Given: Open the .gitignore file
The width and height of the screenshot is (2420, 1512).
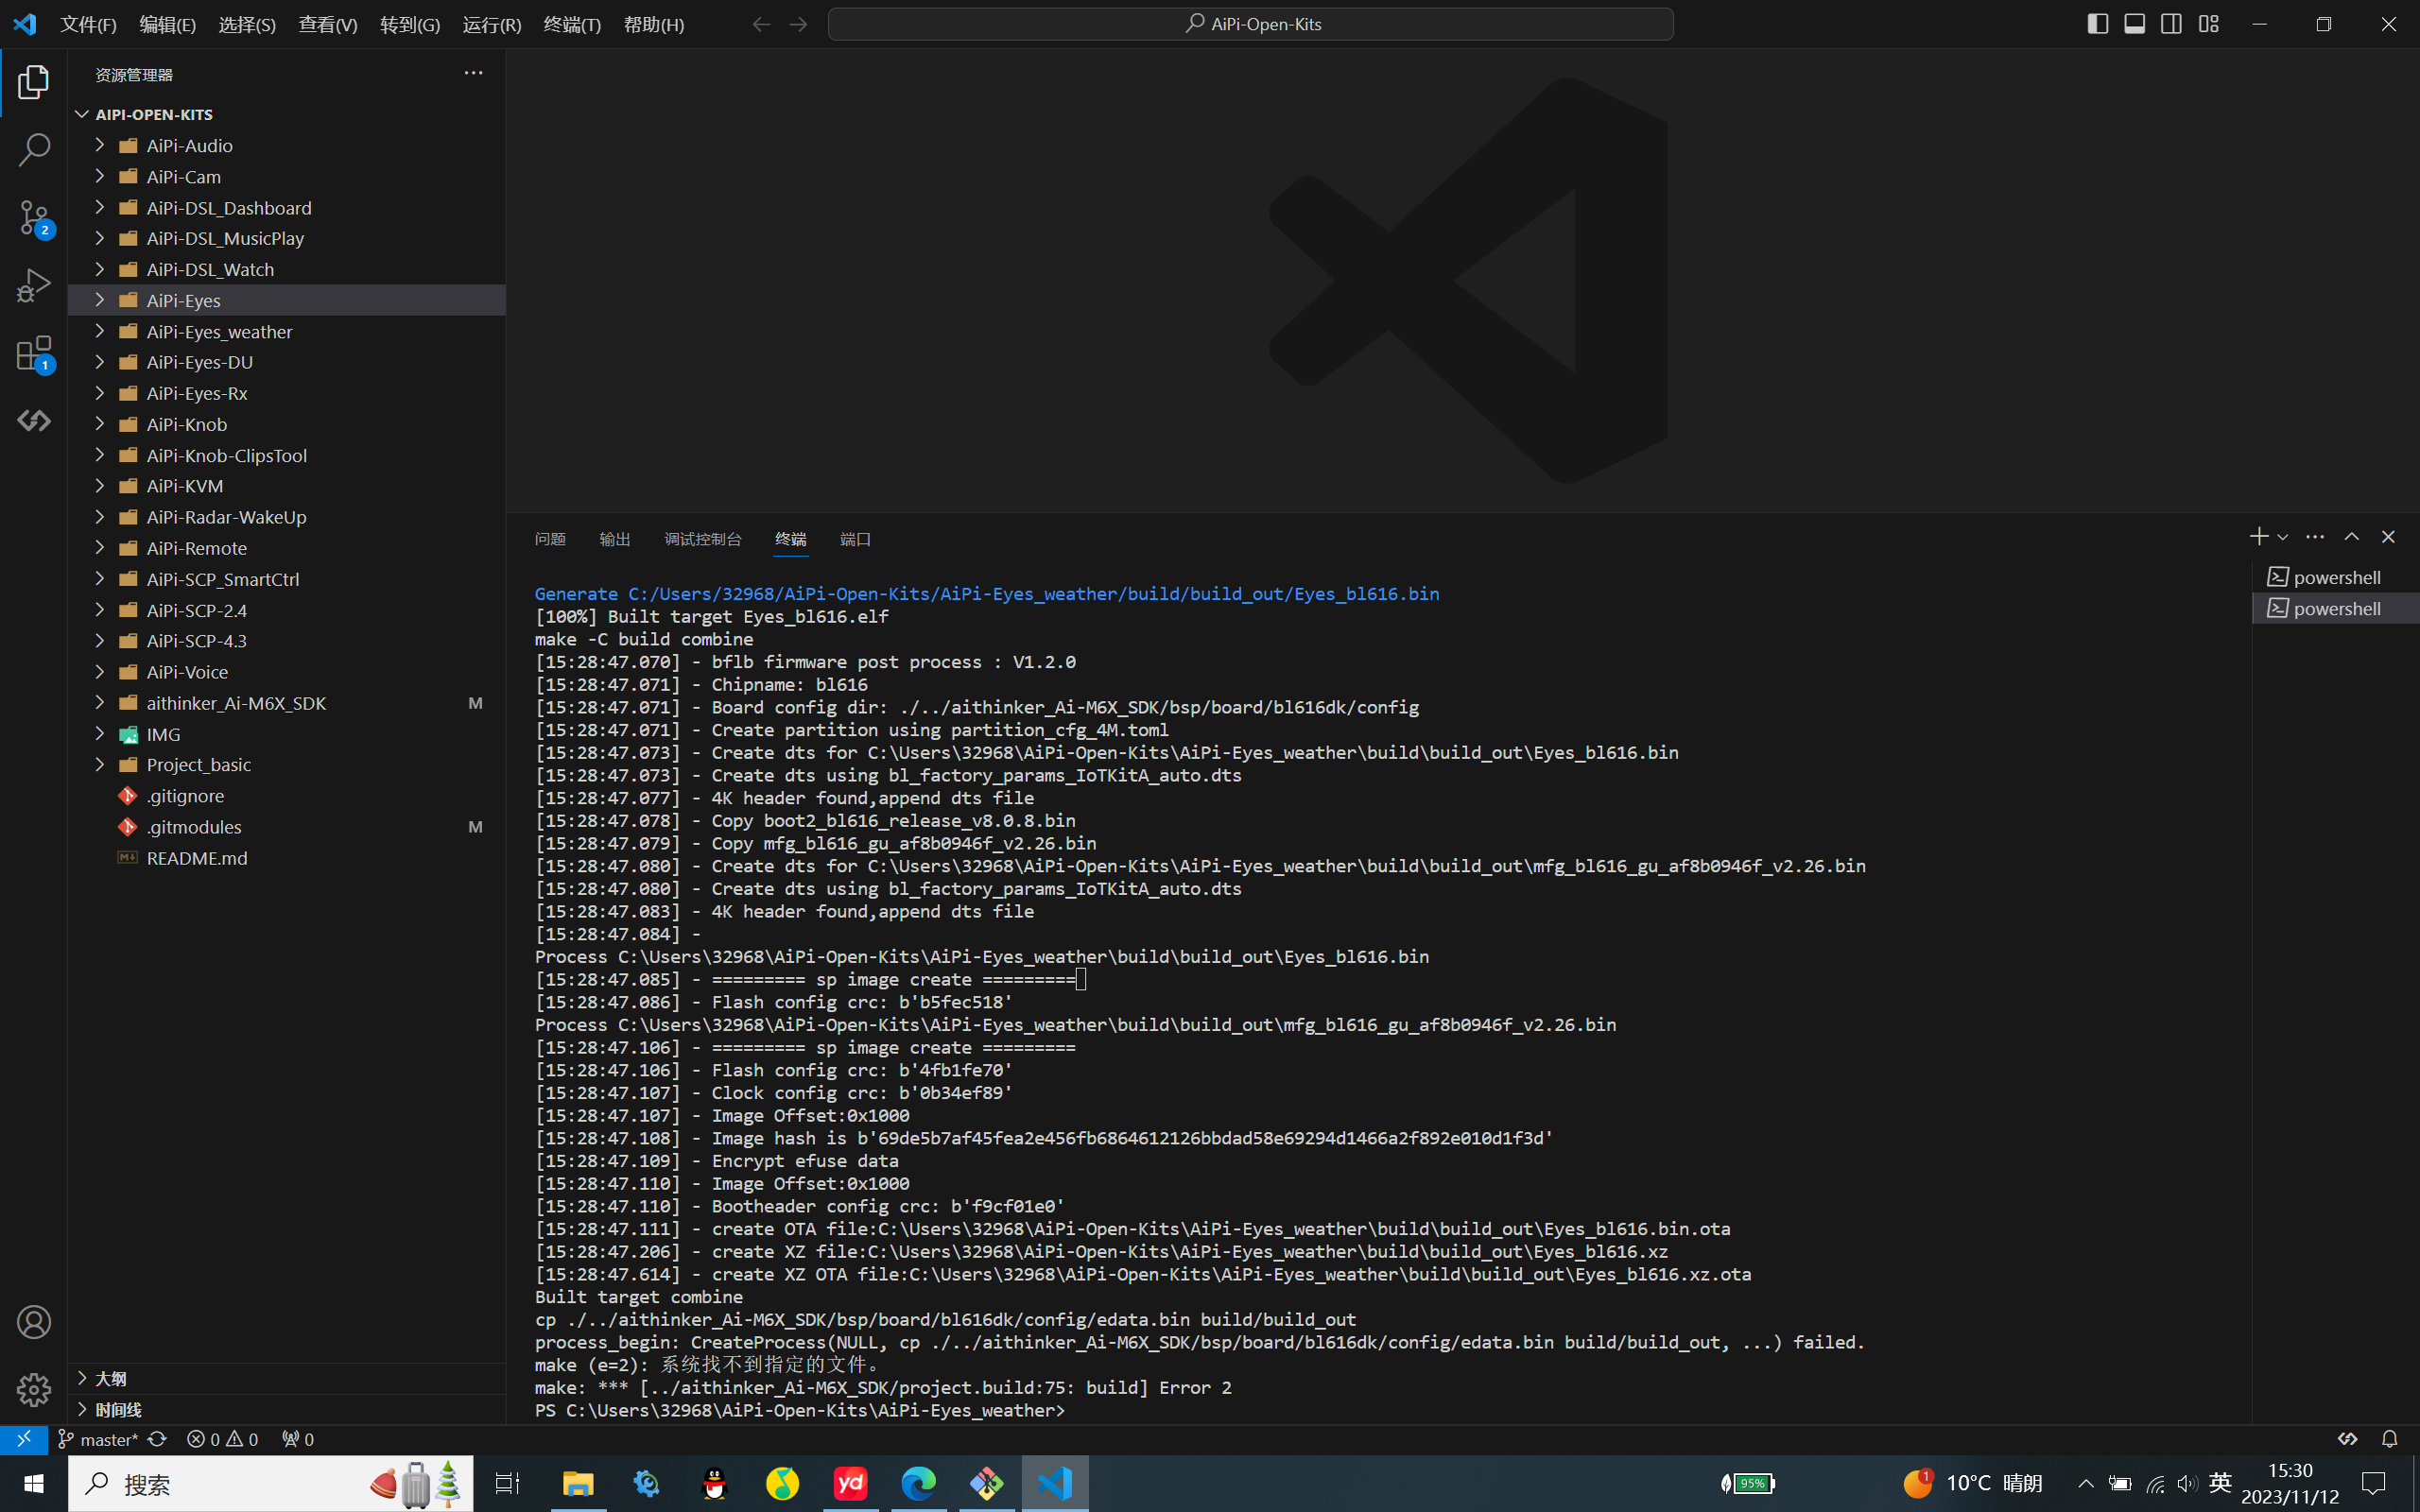Looking at the screenshot, I should tap(287, 796).
